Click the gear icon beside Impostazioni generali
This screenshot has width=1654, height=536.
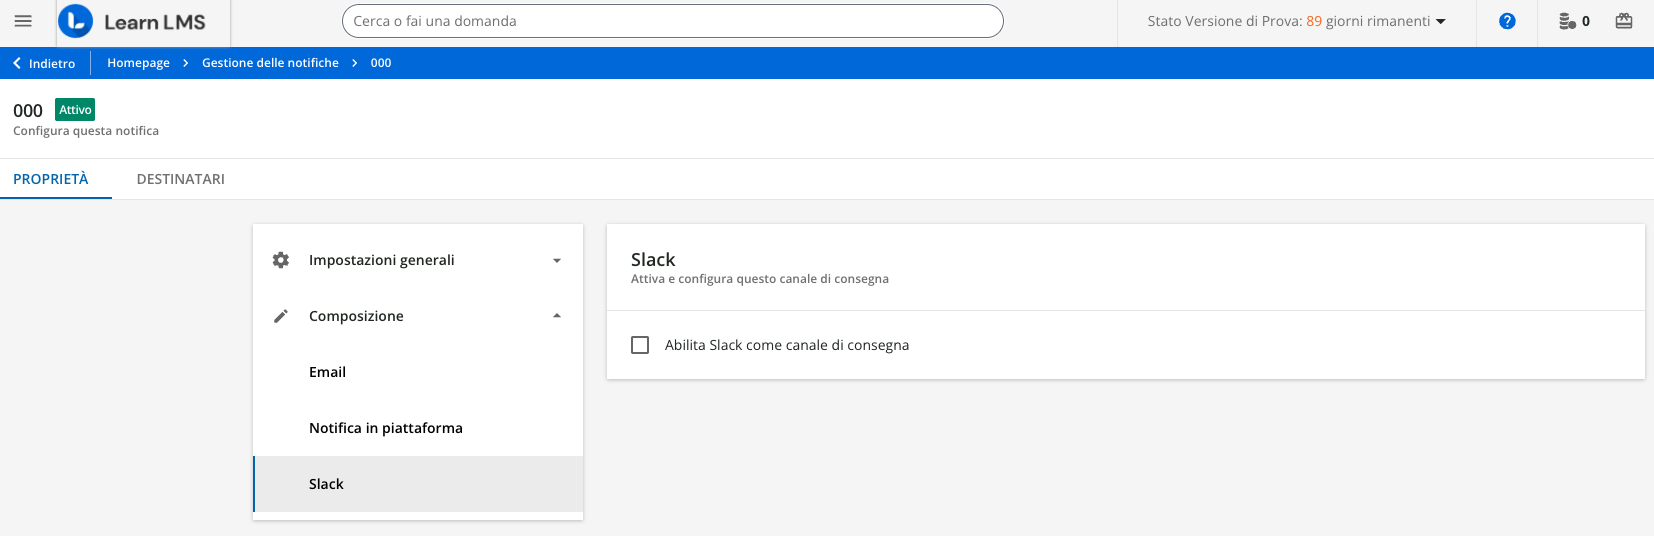[x=281, y=260]
